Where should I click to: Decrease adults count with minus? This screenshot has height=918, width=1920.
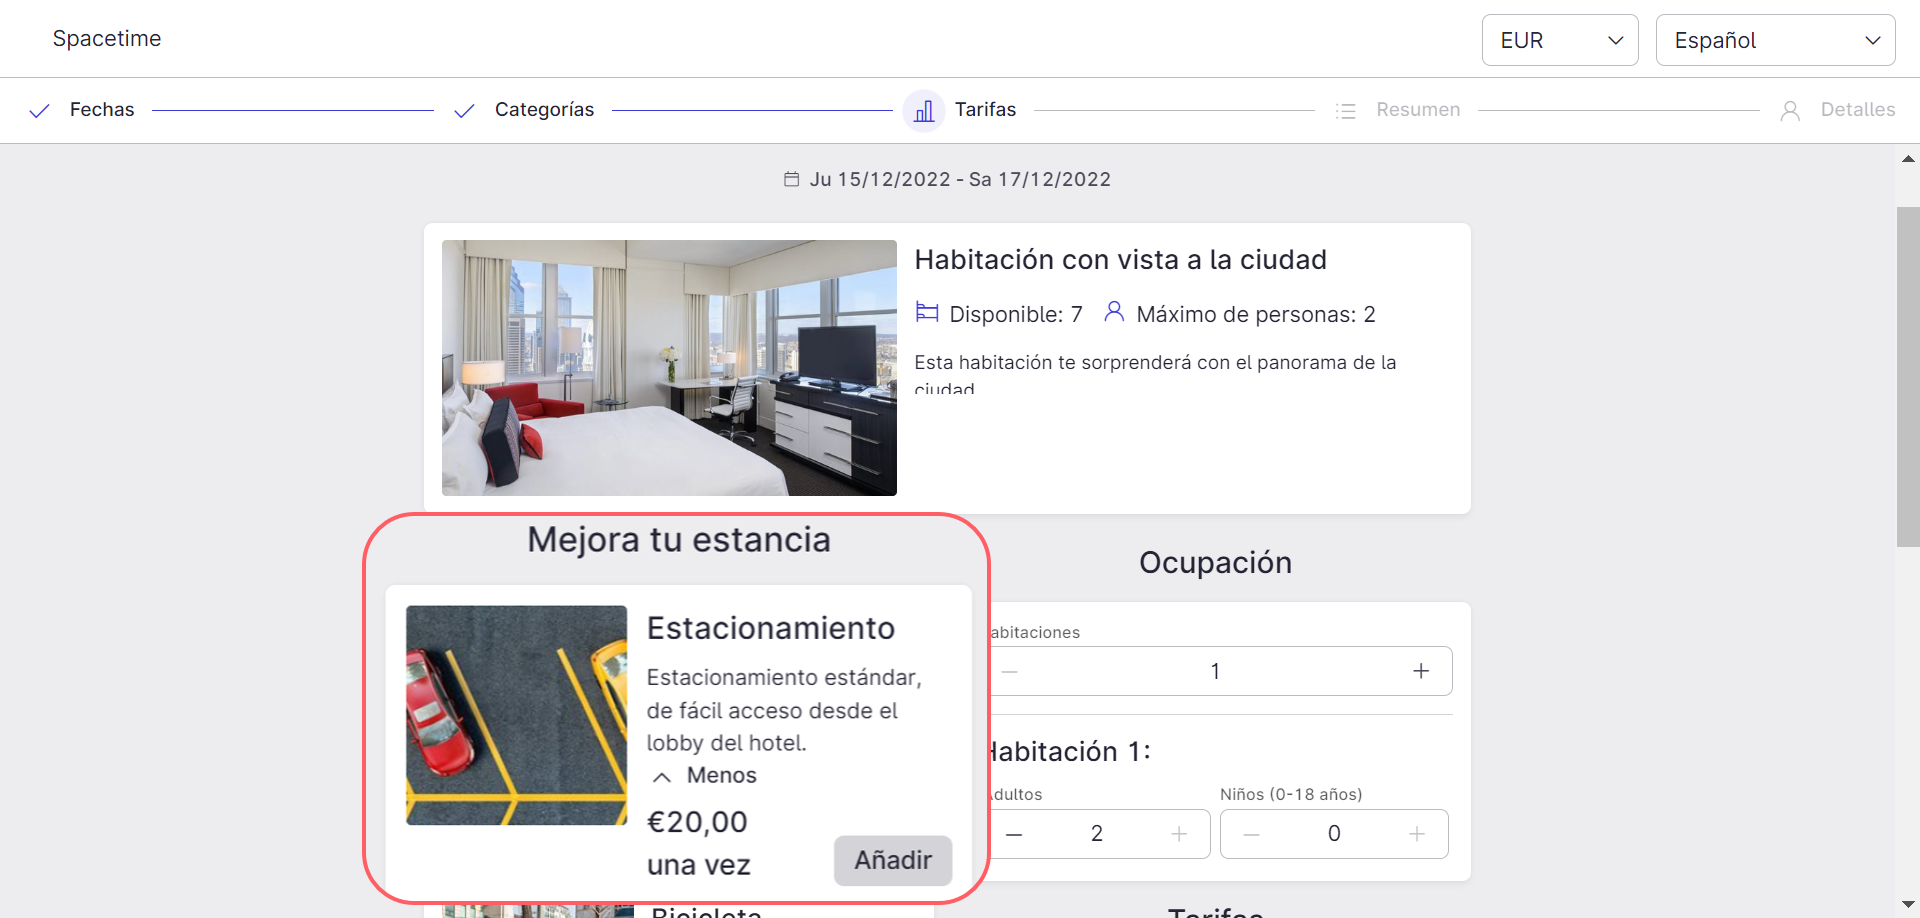point(1014,834)
